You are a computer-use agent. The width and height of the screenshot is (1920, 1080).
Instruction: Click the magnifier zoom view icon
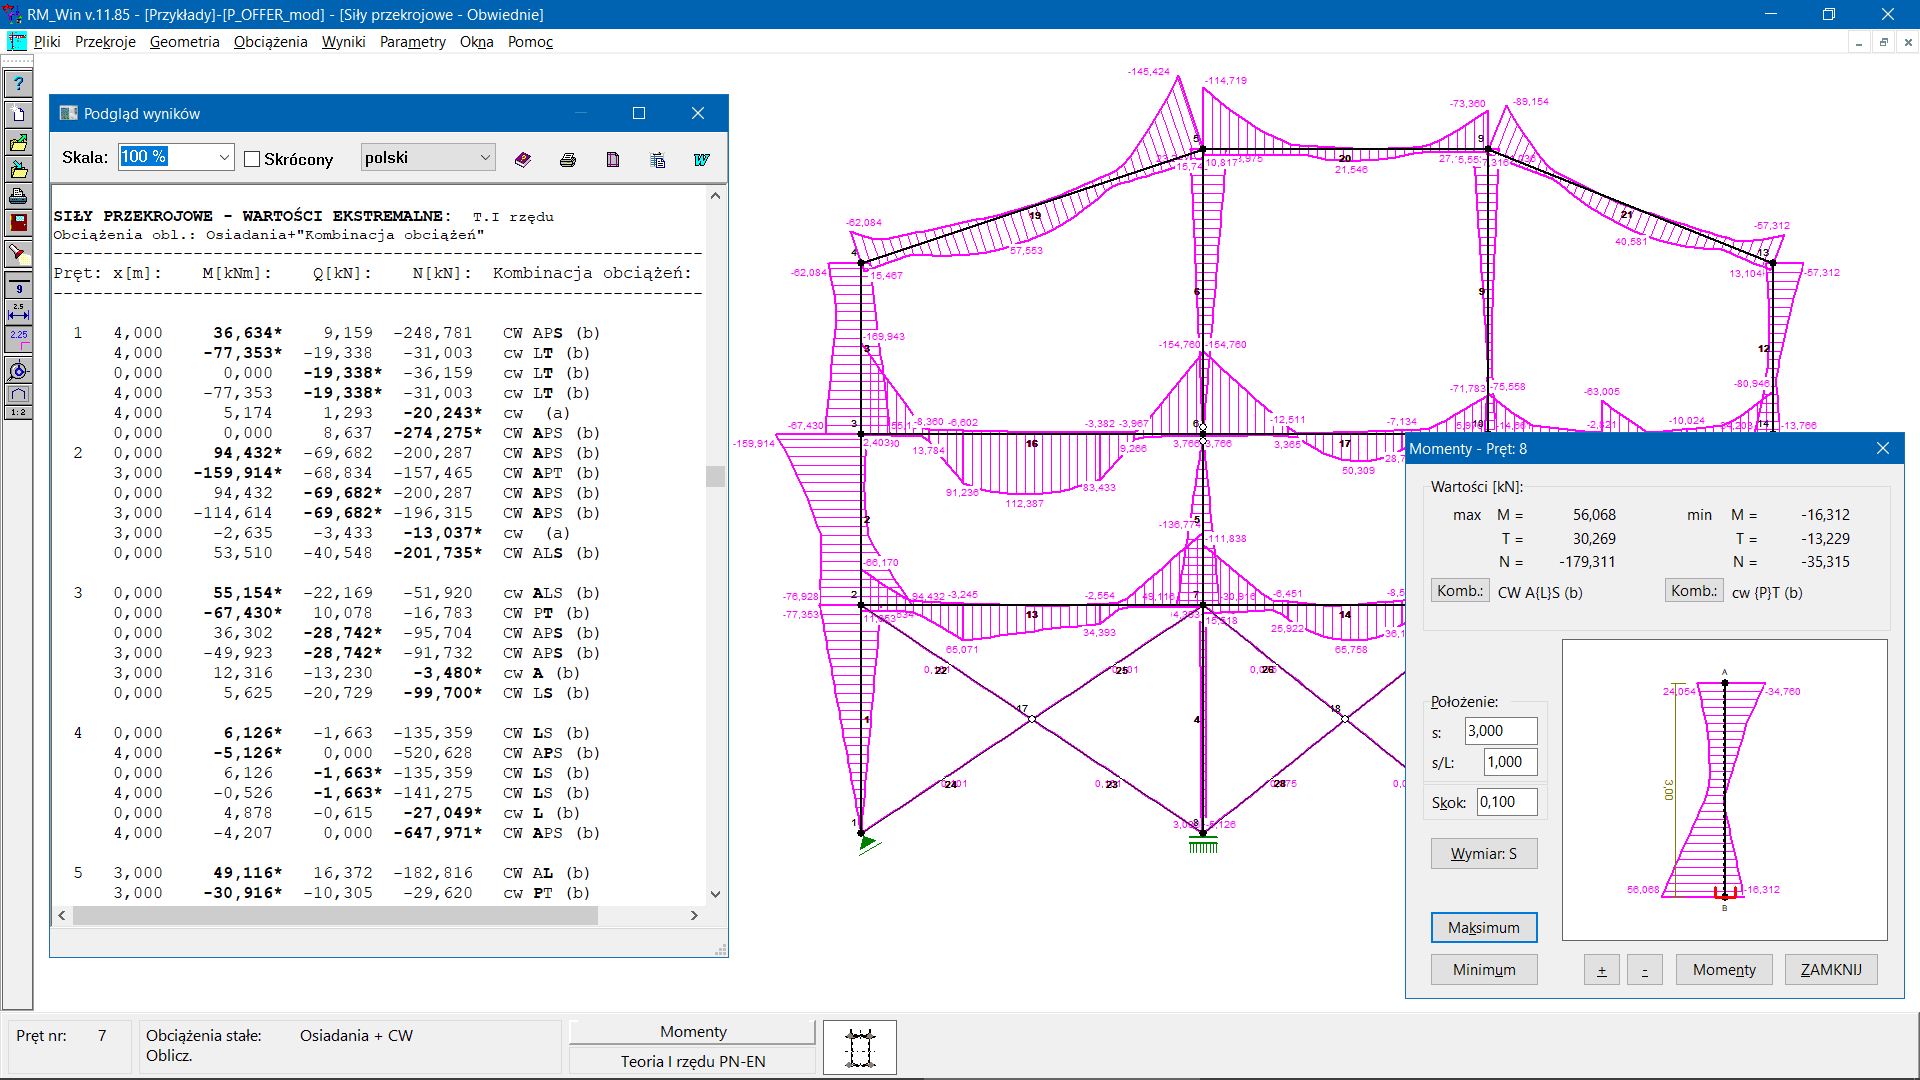pyautogui.click(x=18, y=371)
